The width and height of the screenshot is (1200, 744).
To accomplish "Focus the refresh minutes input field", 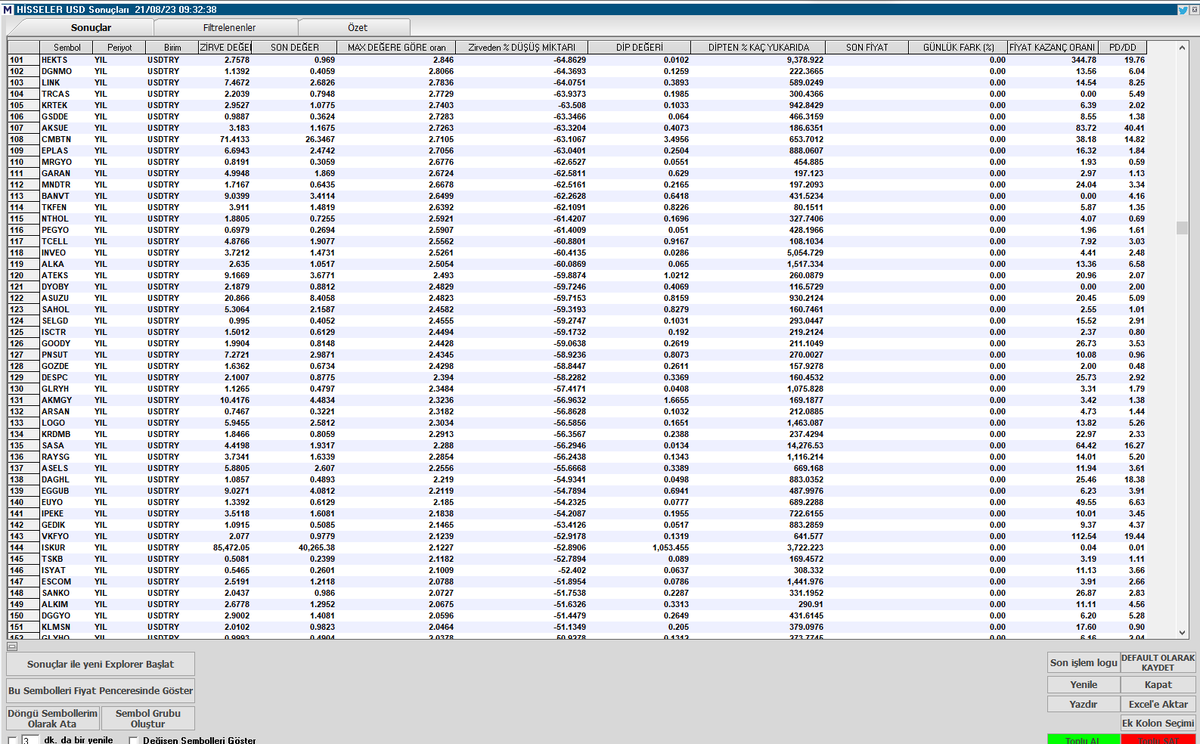I will tap(29, 740).
